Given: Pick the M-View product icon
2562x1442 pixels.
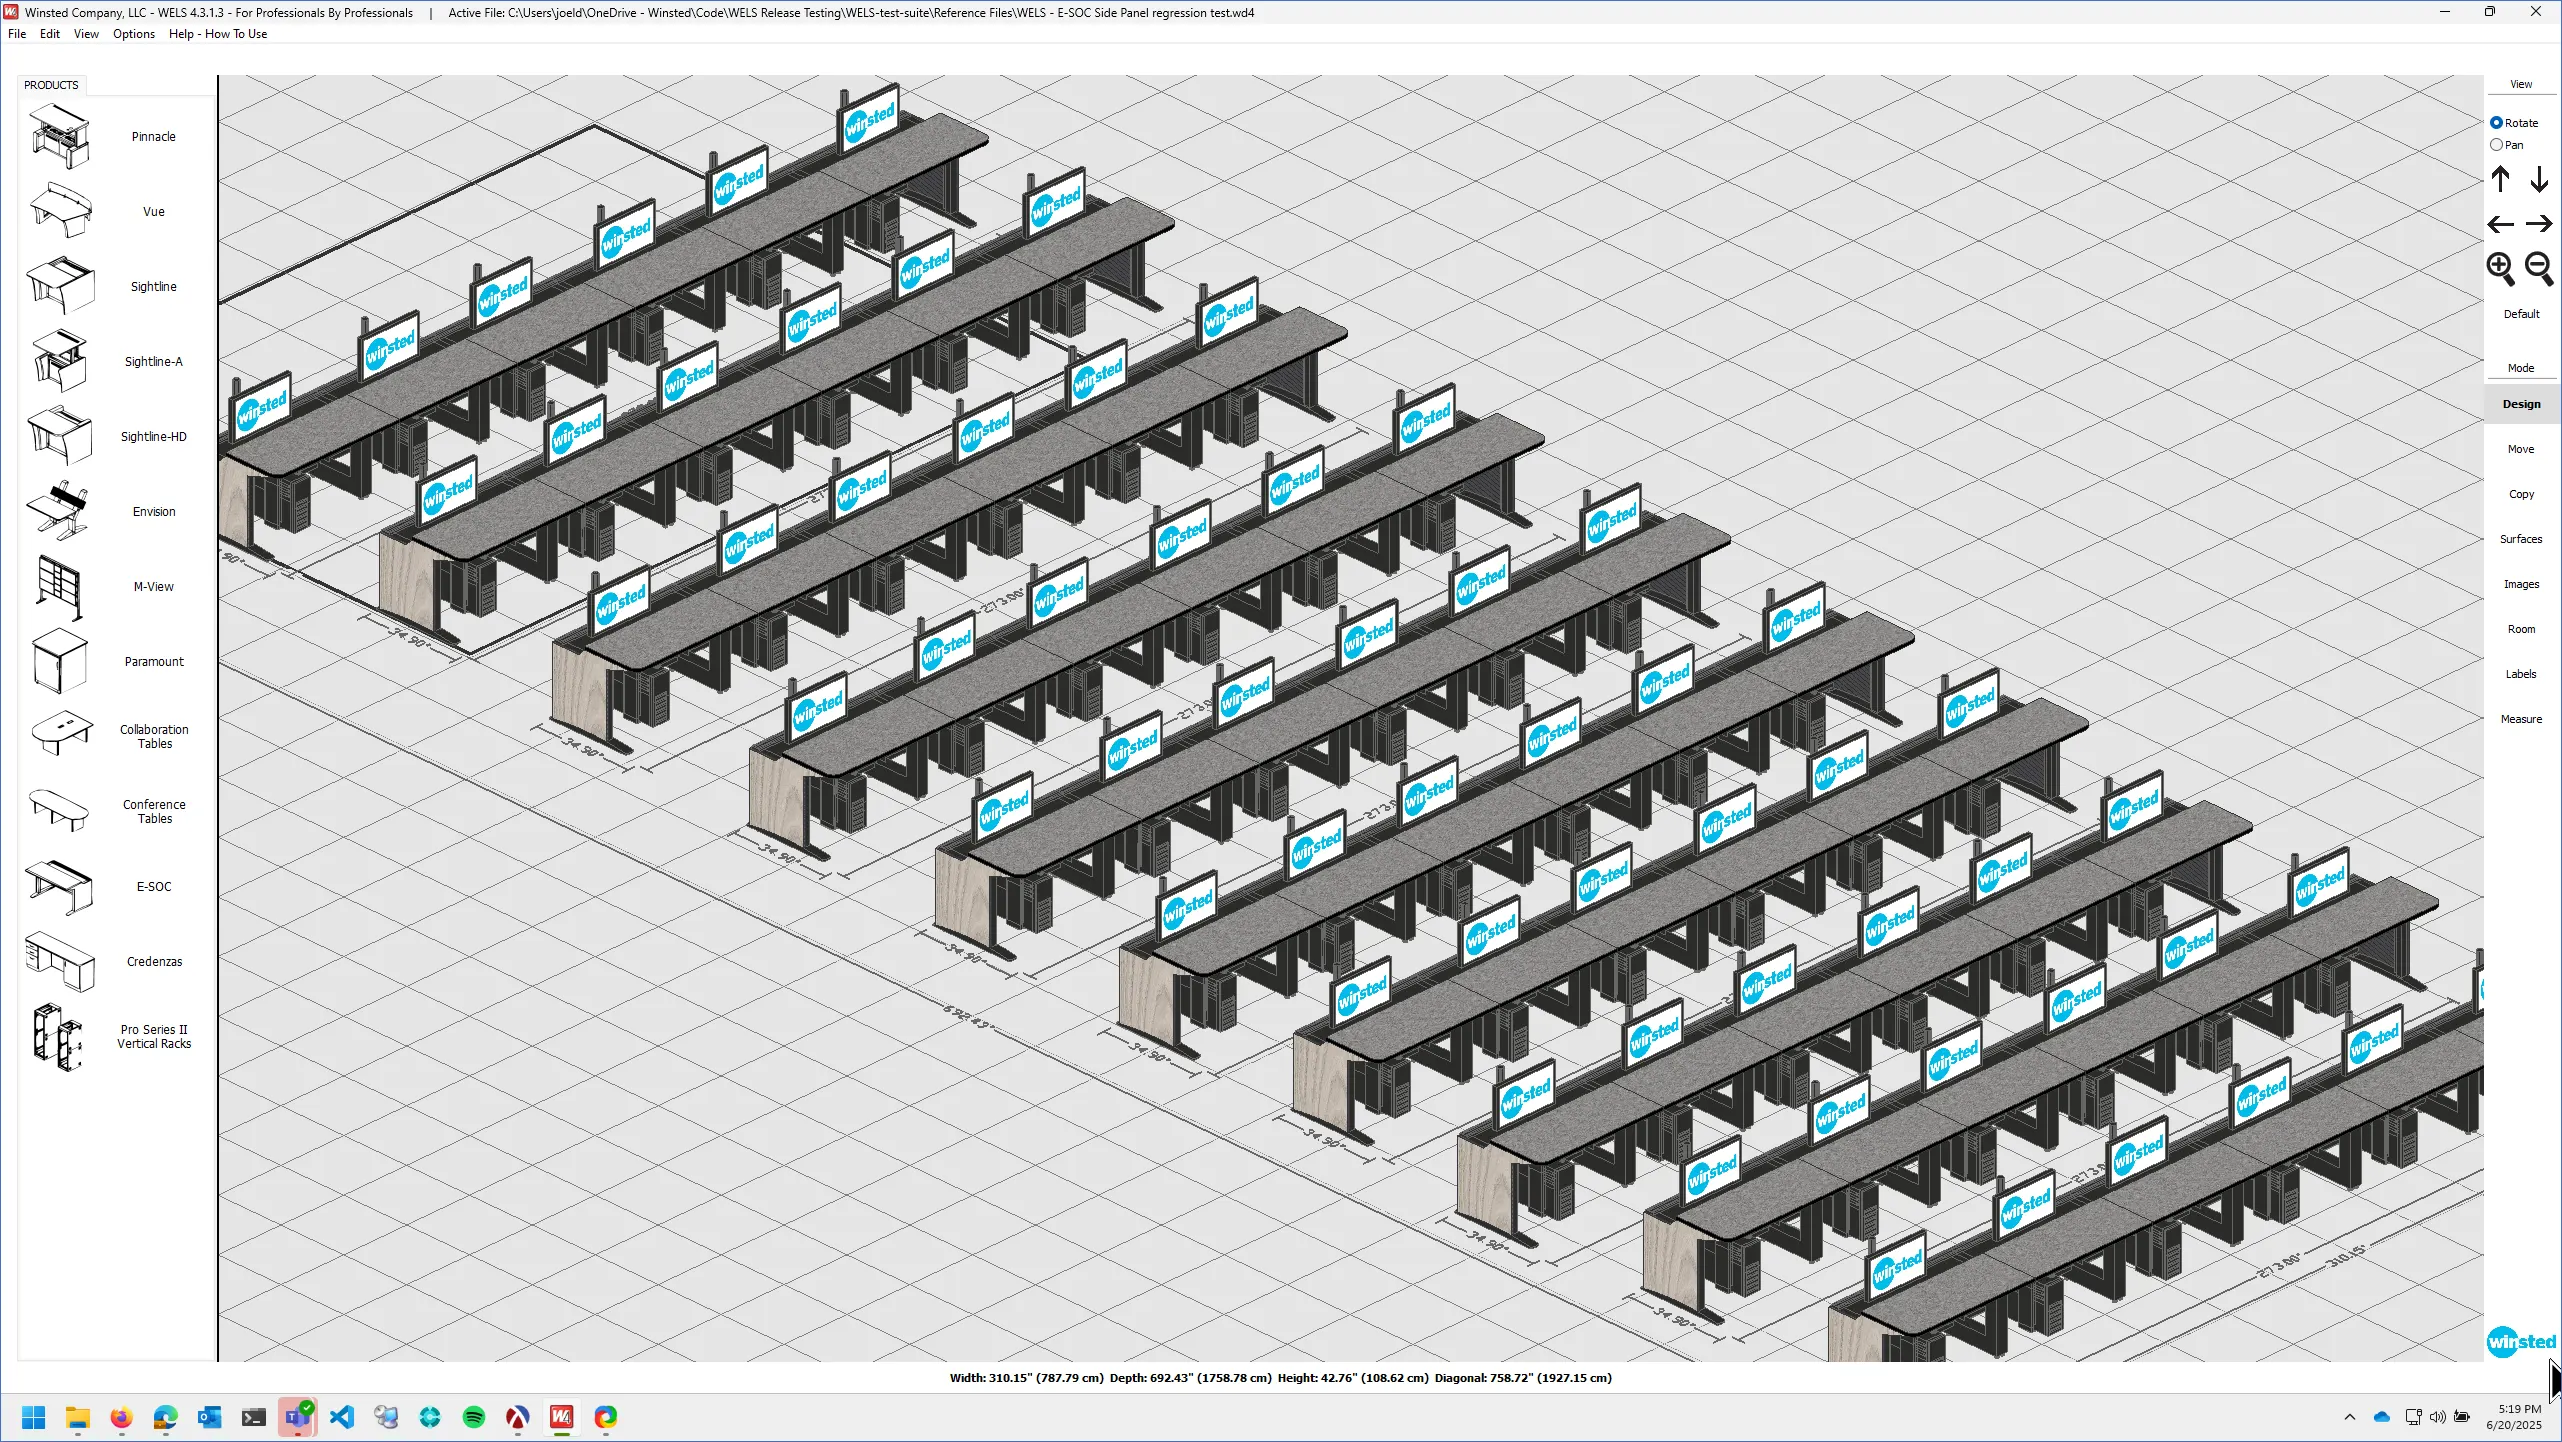Looking at the screenshot, I should [x=60, y=587].
